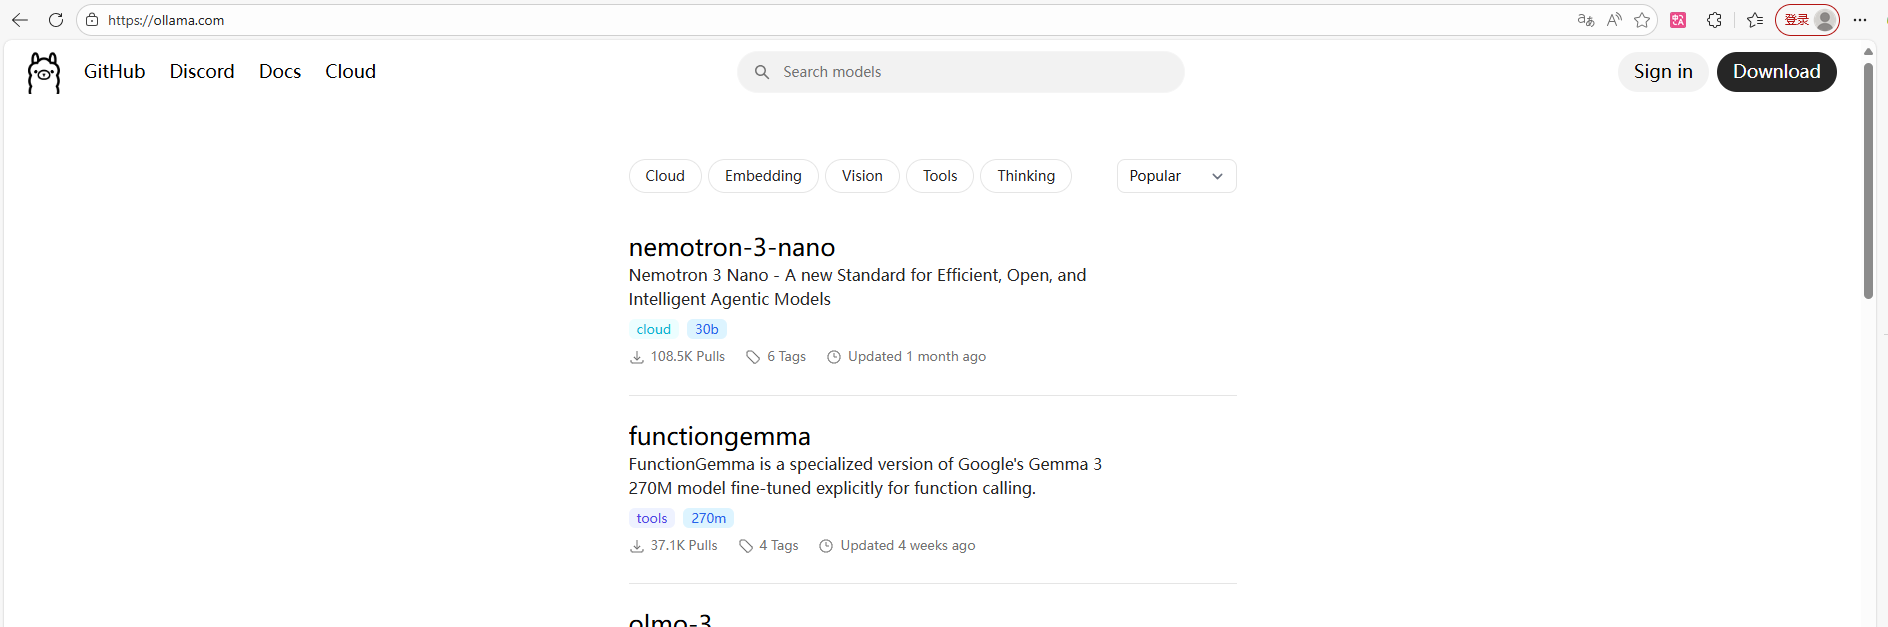Filter models by Cloud

(665, 176)
